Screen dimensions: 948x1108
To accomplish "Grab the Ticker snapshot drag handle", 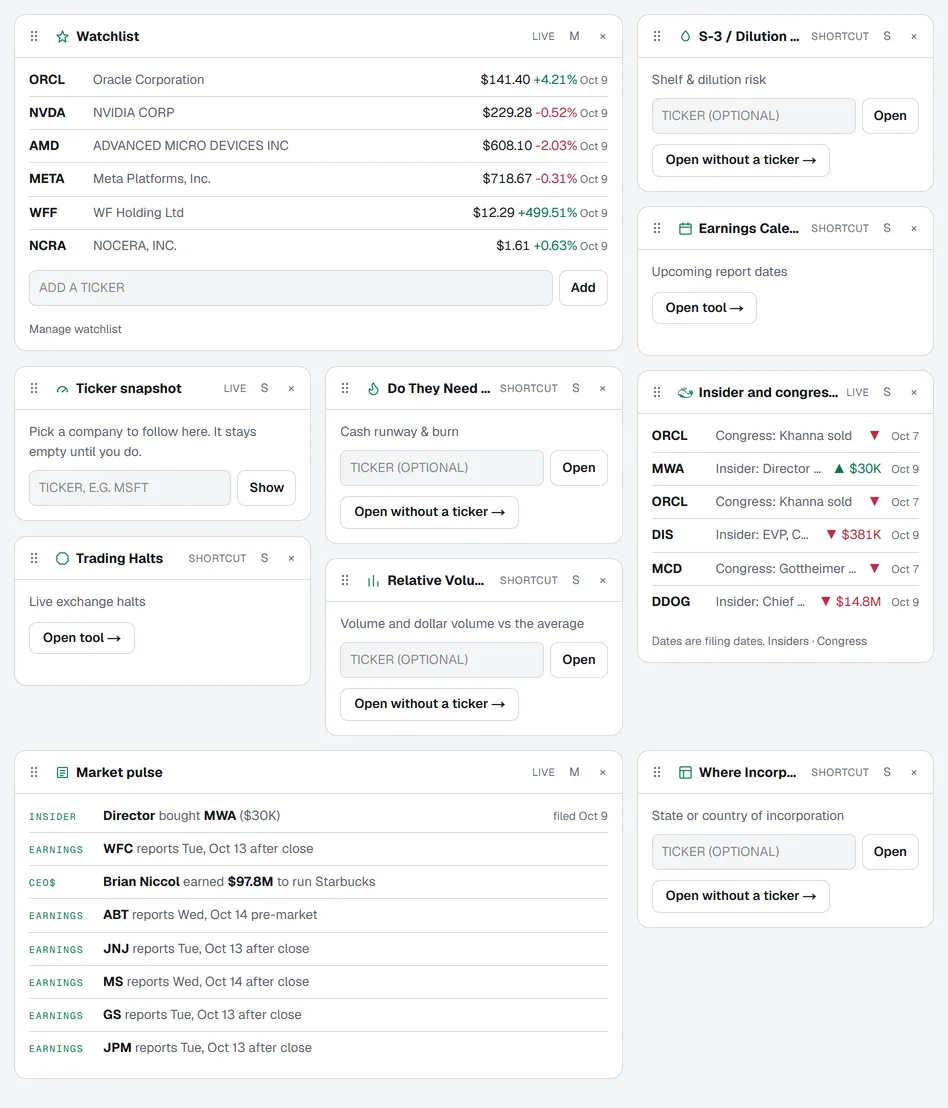I will tap(34, 389).
